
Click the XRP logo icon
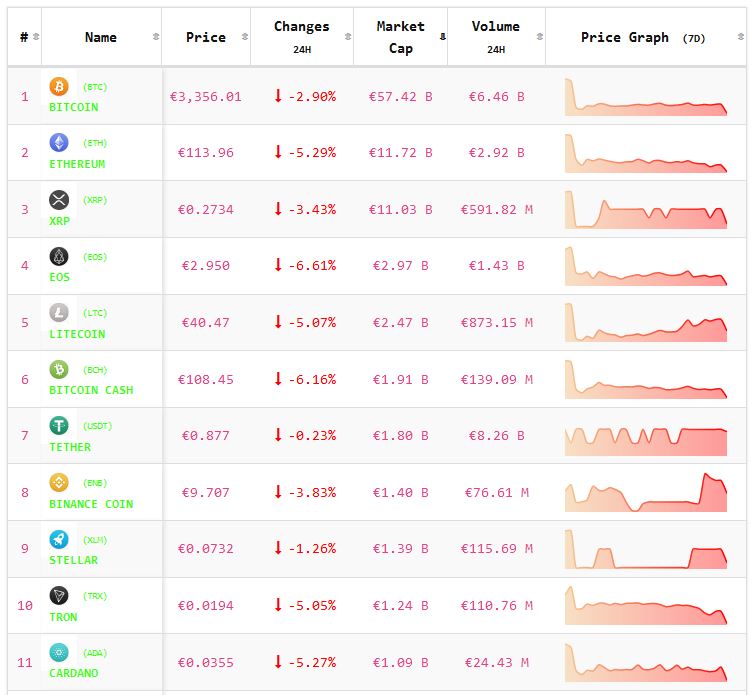tap(59, 200)
